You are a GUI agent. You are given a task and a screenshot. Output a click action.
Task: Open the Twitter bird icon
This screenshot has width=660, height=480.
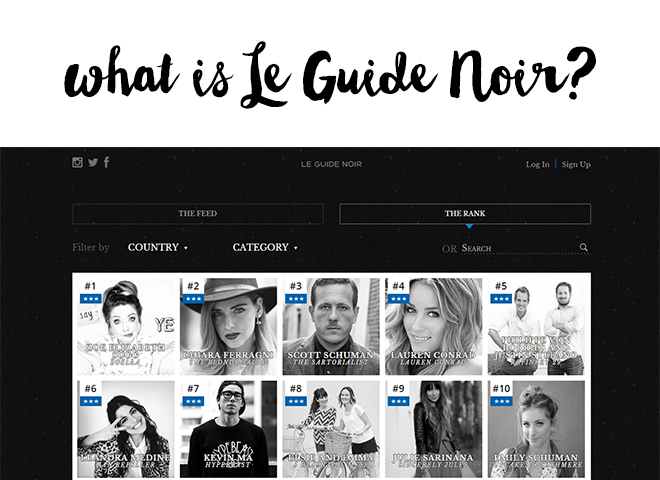point(93,162)
